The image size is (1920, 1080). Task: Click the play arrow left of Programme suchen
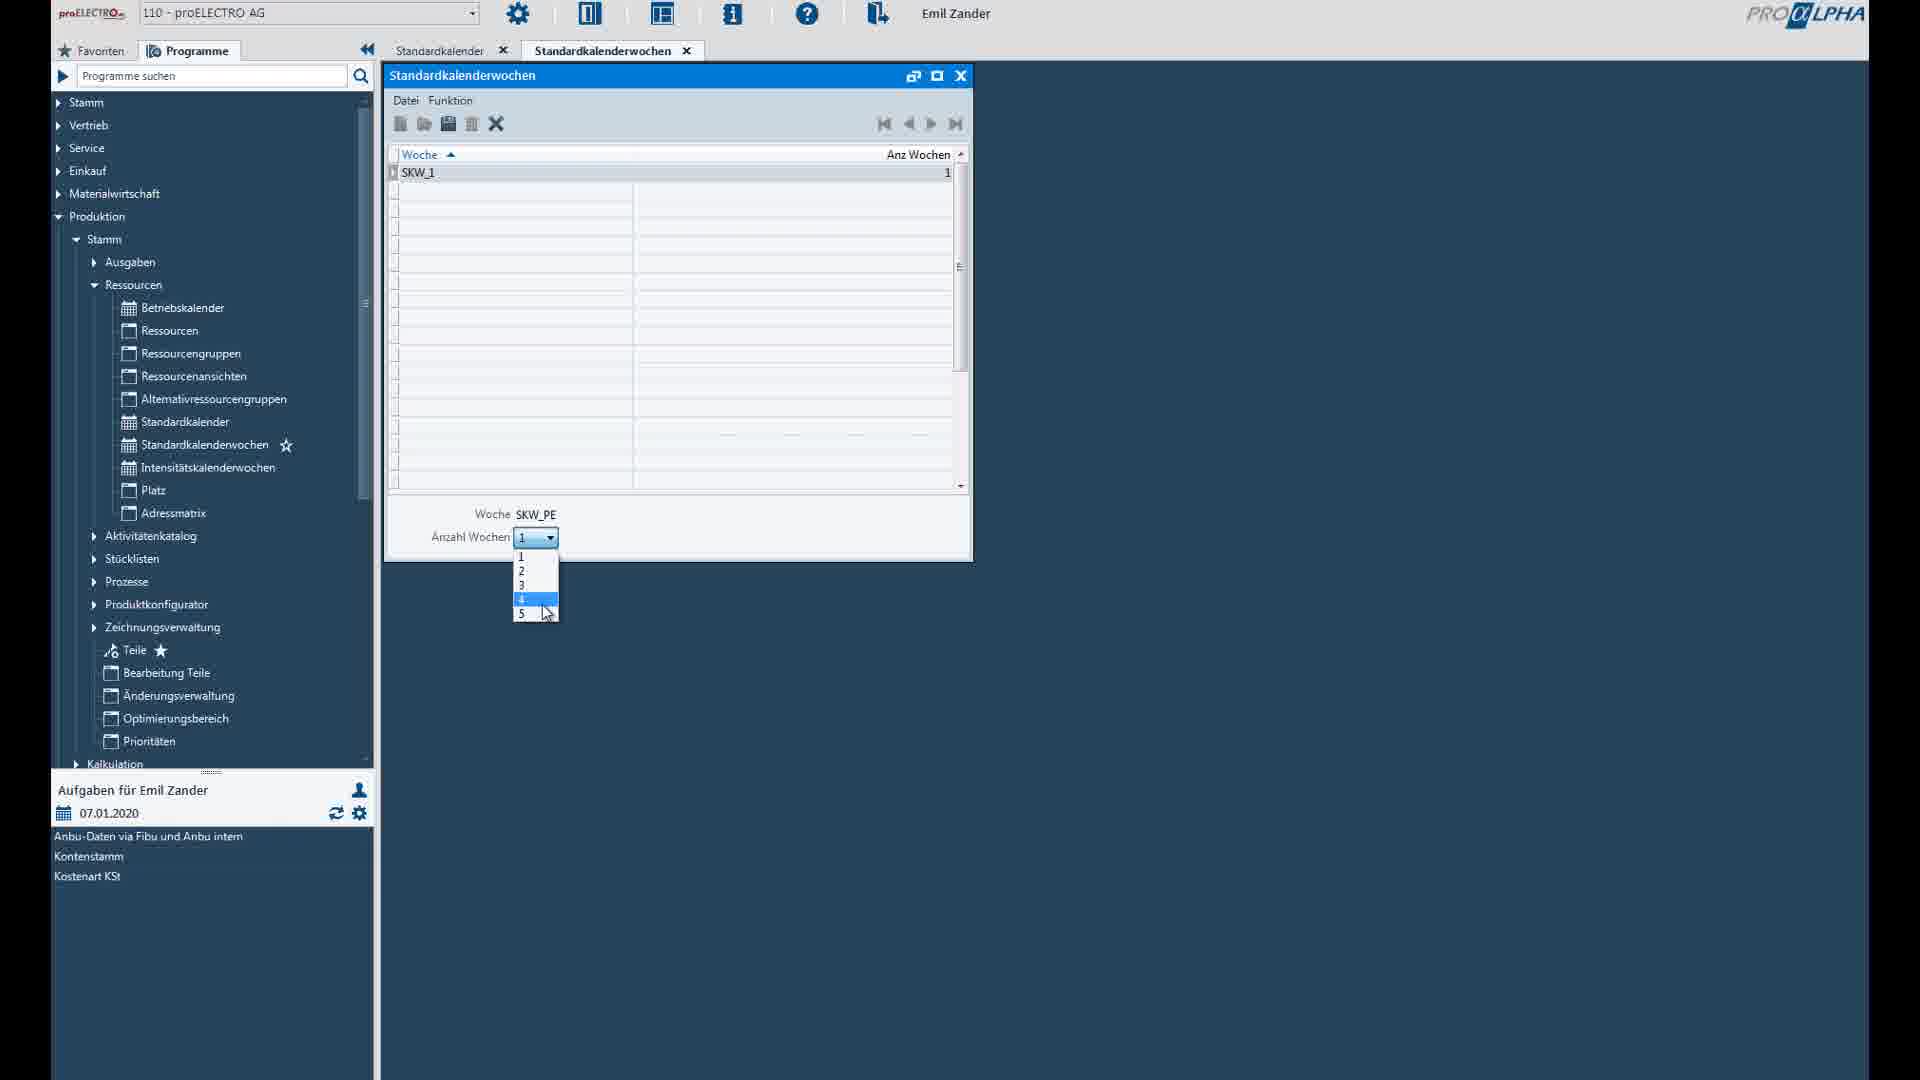click(63, 76)
